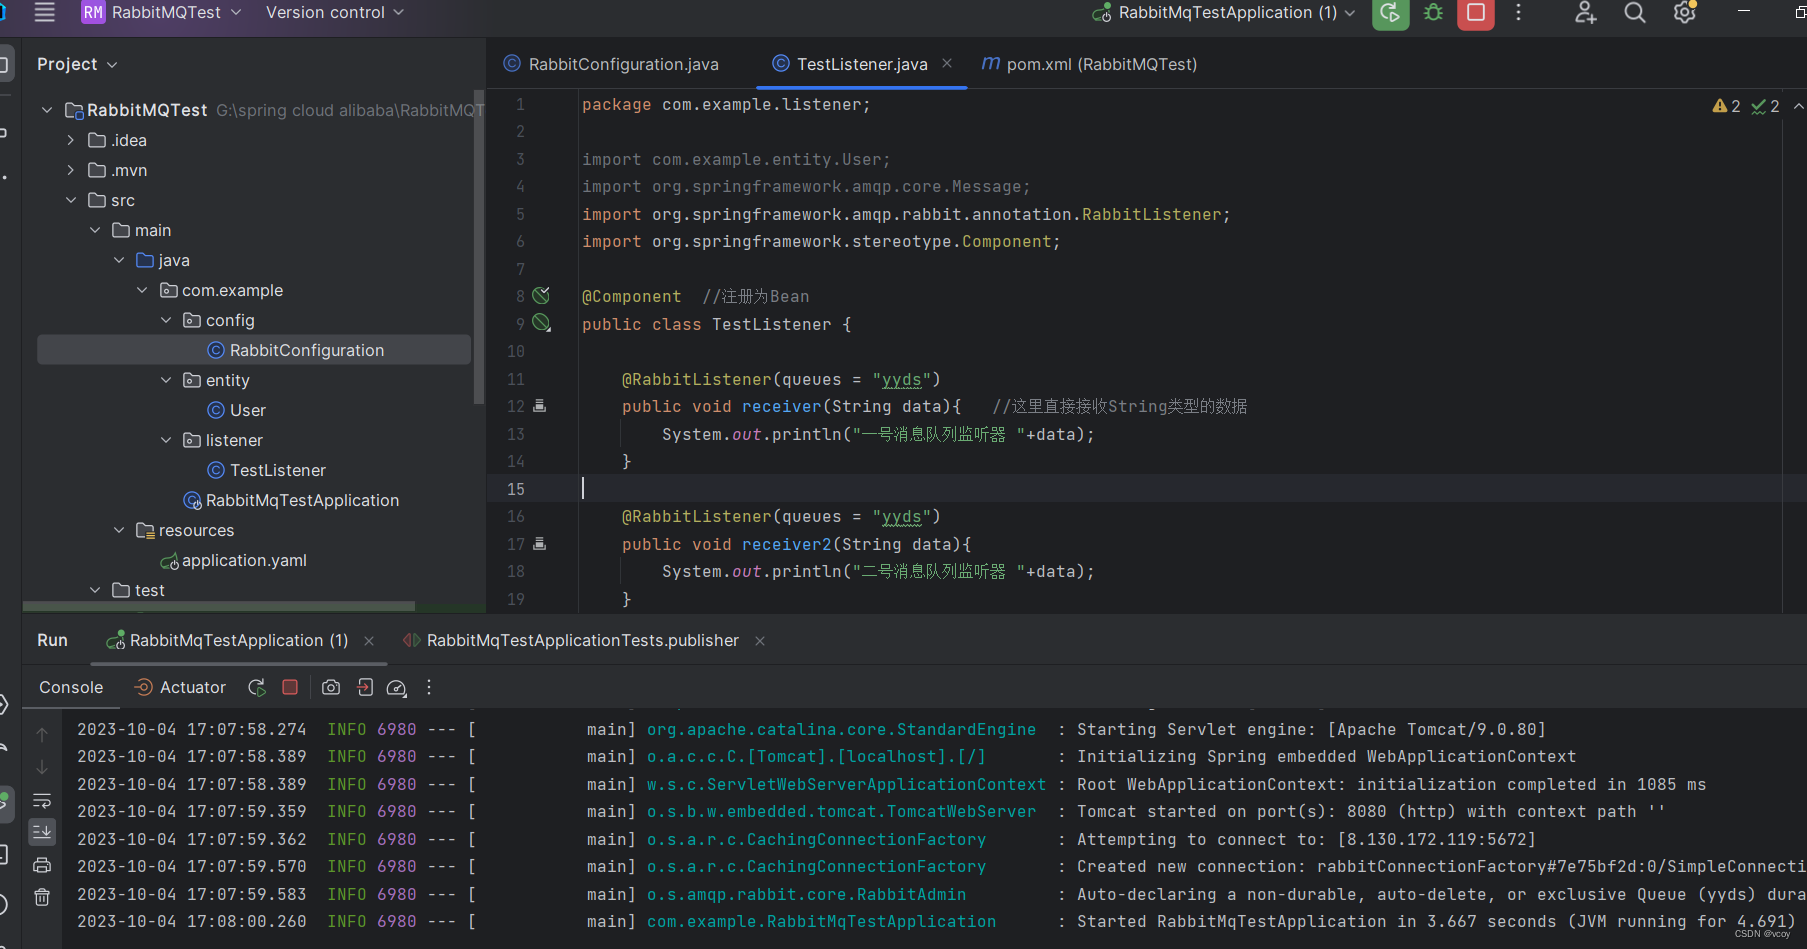This screenshot has width=1807, height=949.
Task: Start debug with the bug icon
Action: coord(1433,13)
